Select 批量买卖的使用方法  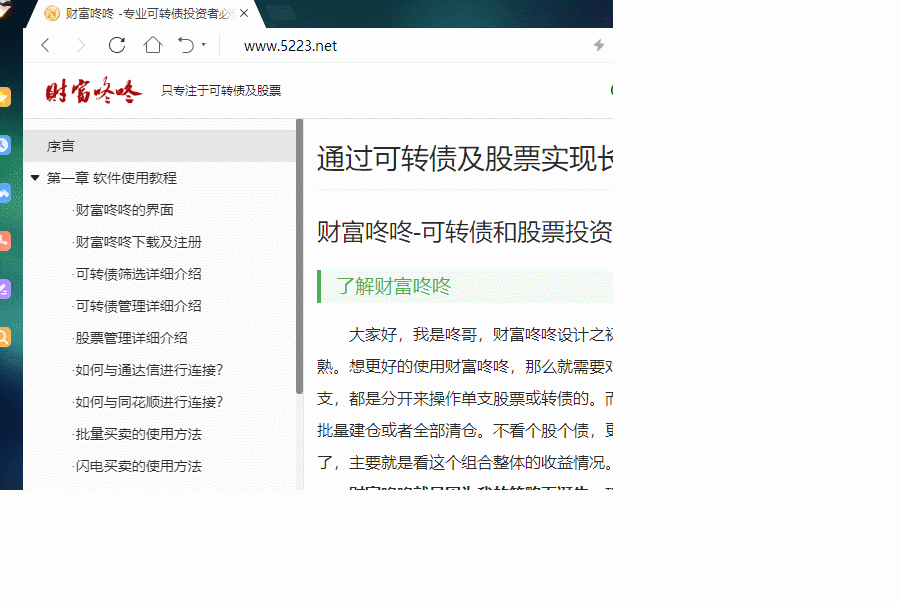138,435
